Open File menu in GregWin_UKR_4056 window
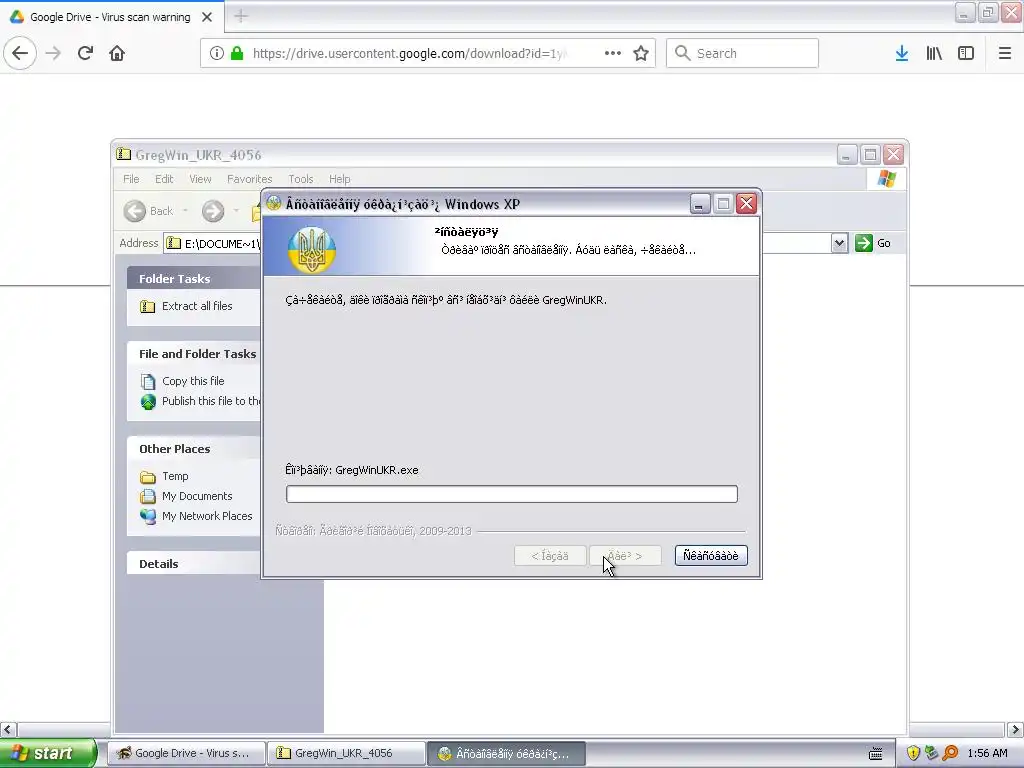1024x768 pixels. pyautogui.click(x=131, y=178)
